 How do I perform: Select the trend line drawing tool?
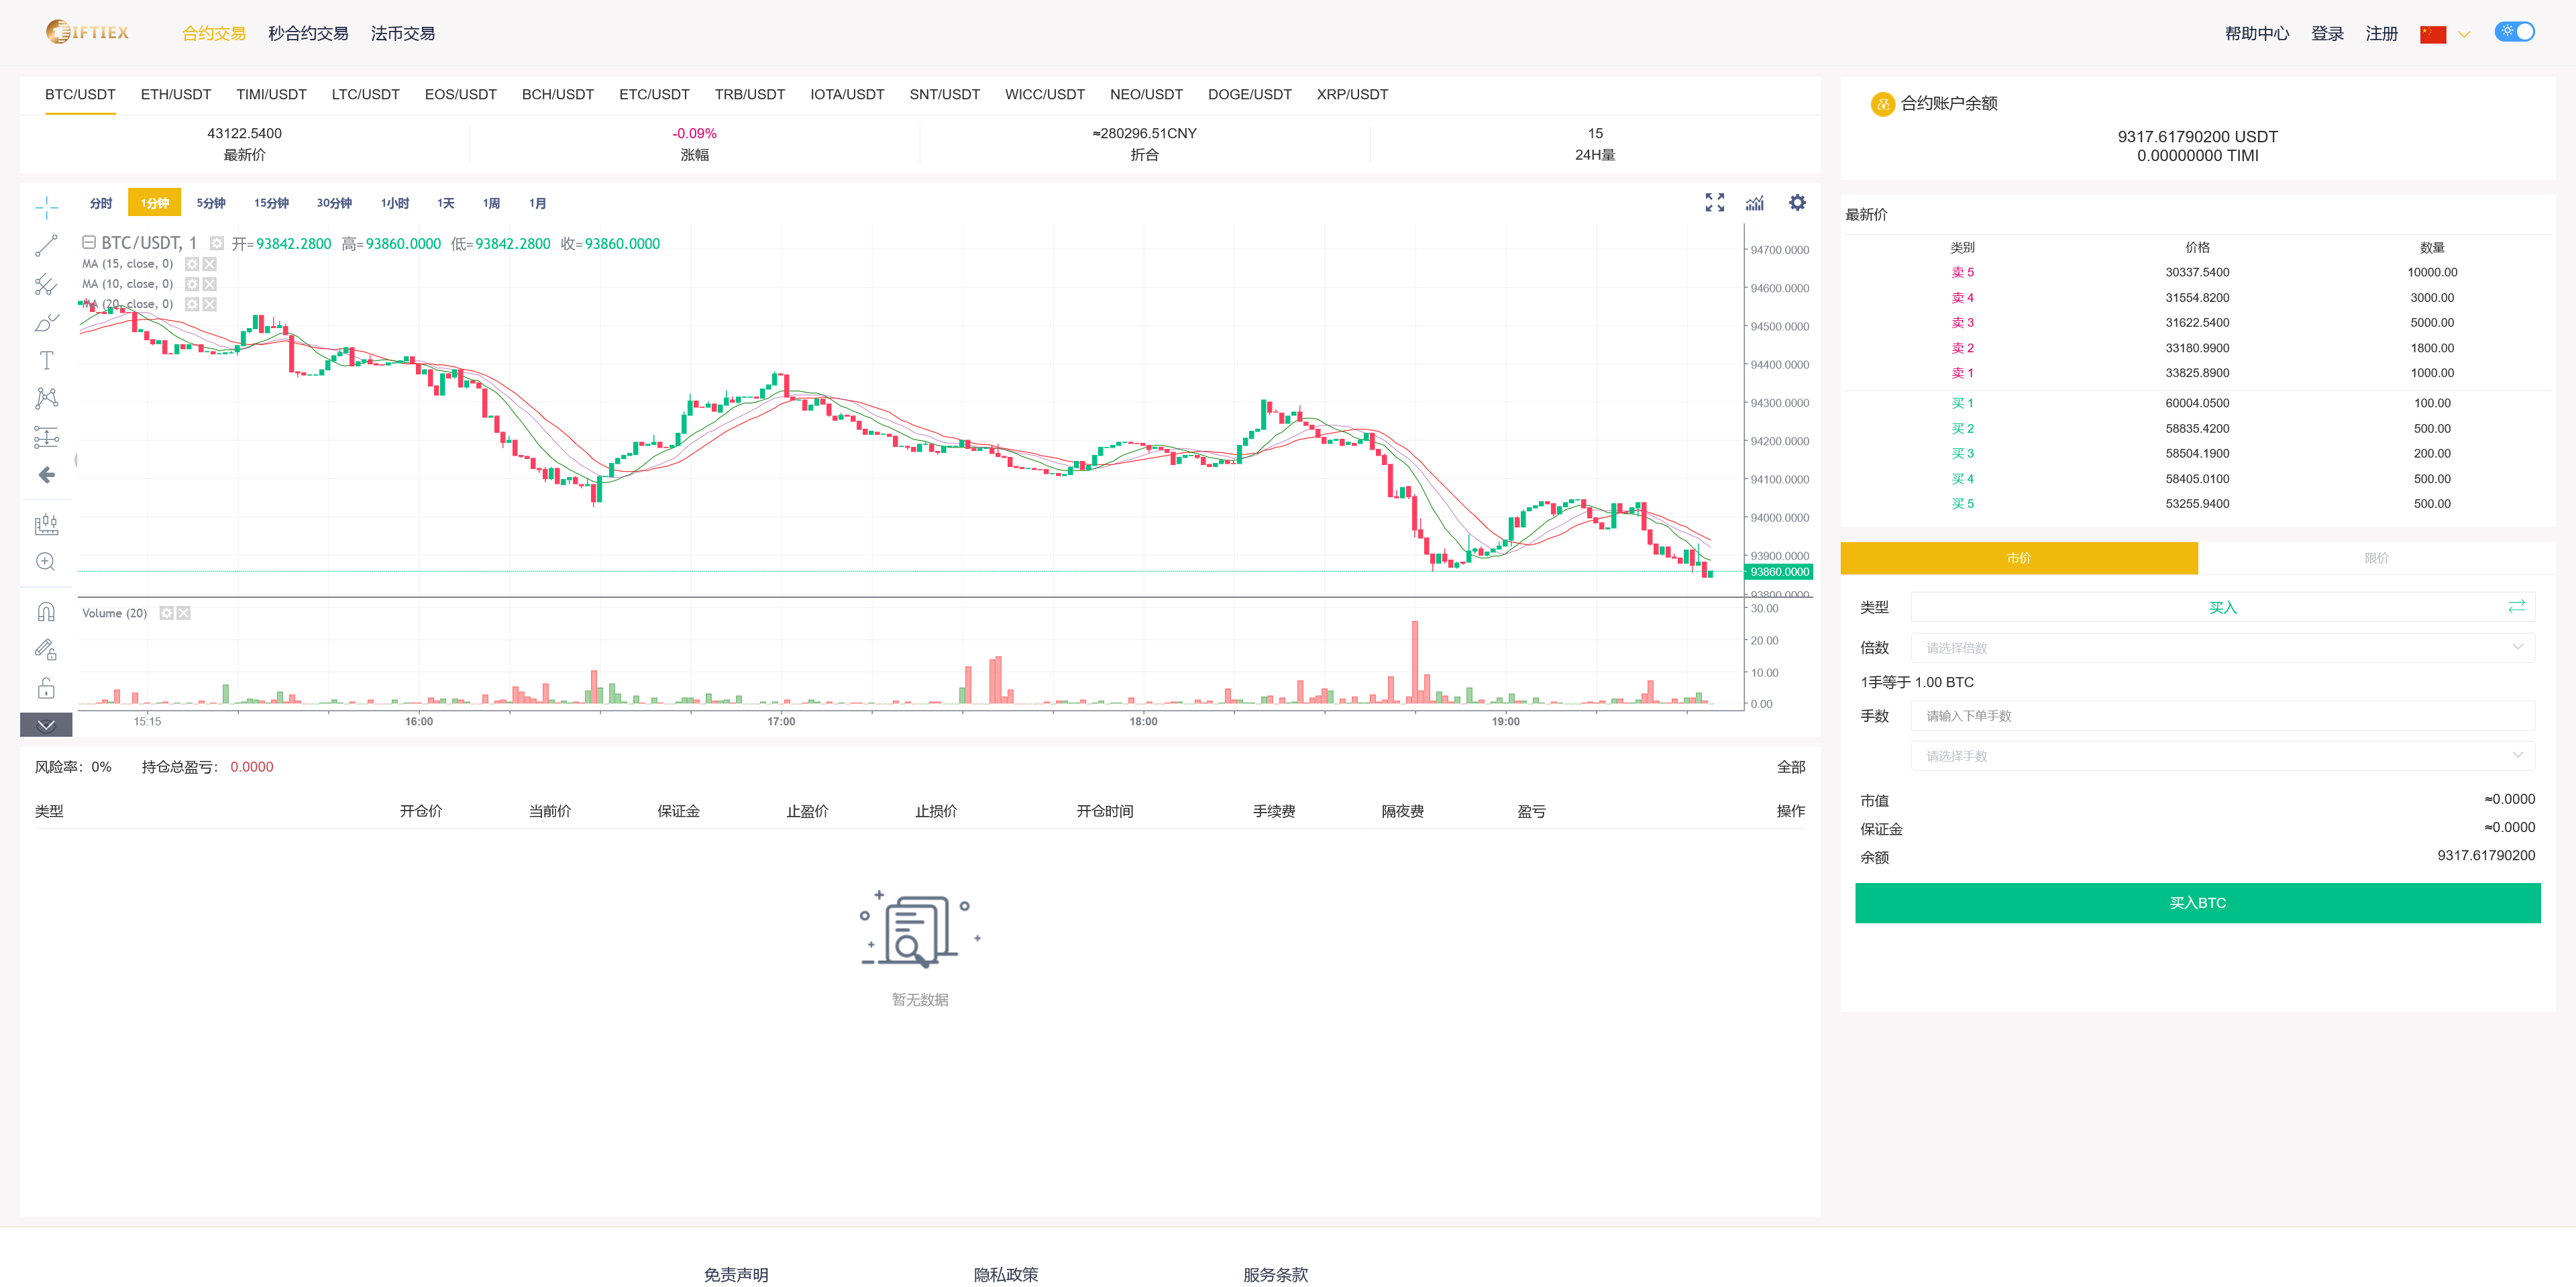(46, 246)
